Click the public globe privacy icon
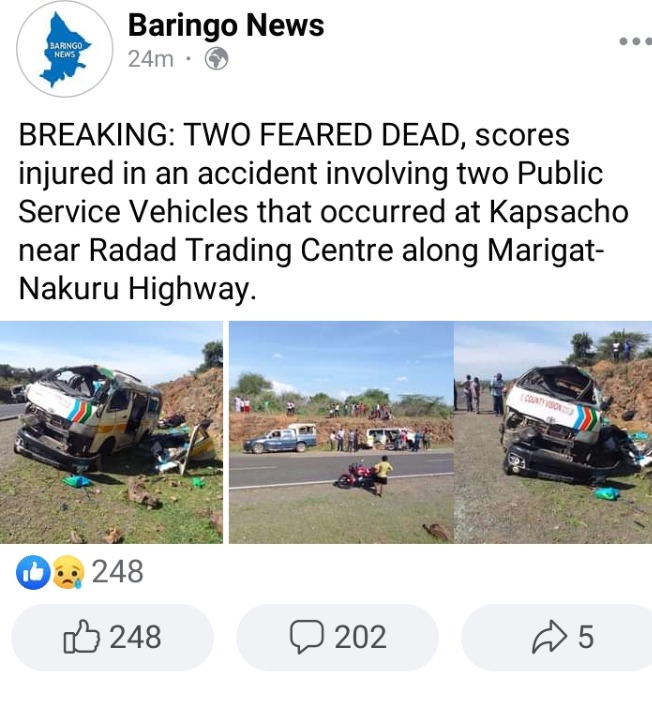 tap(217, 59)
